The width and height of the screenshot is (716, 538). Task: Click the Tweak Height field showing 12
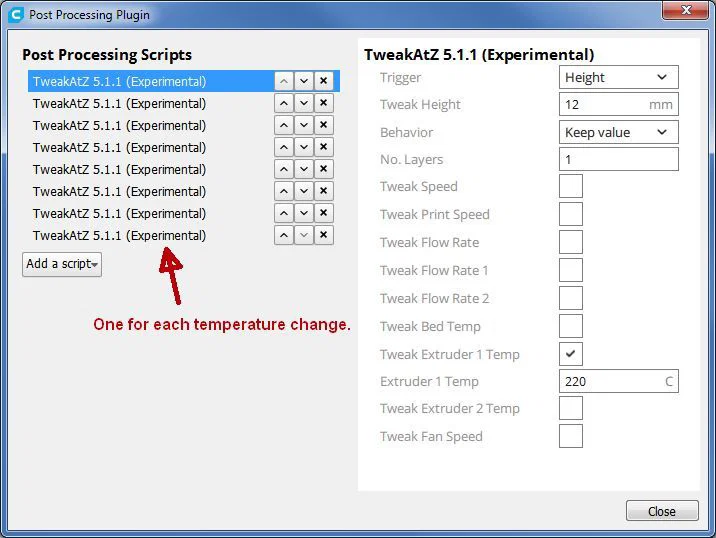click(x=619, y=105)
